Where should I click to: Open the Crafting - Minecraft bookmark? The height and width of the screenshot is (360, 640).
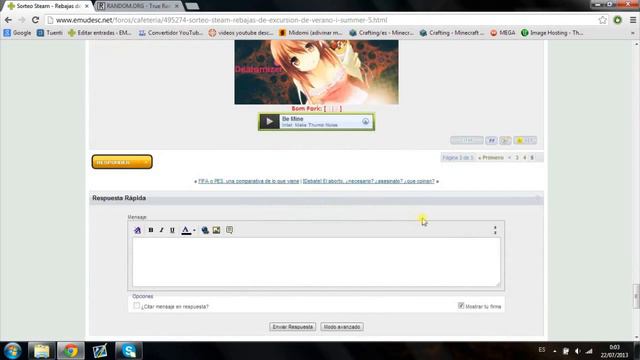coord(451,33)
